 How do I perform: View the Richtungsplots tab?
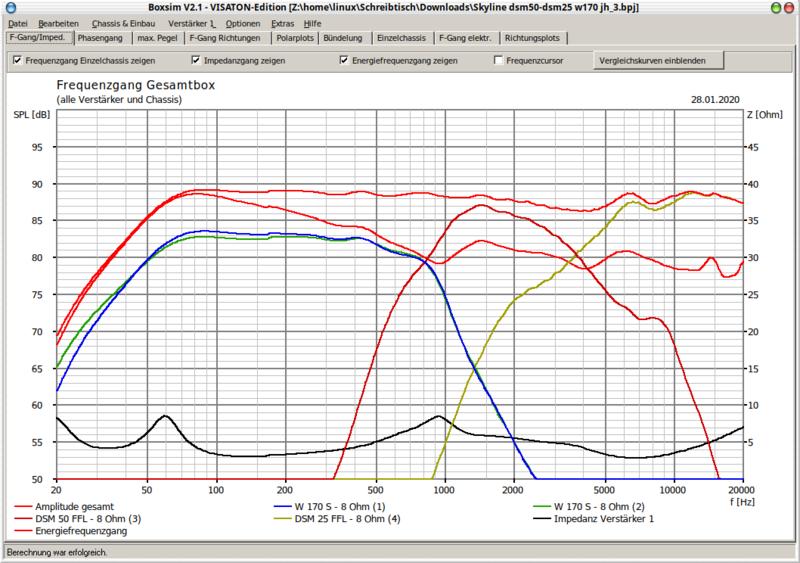(534, 38)
